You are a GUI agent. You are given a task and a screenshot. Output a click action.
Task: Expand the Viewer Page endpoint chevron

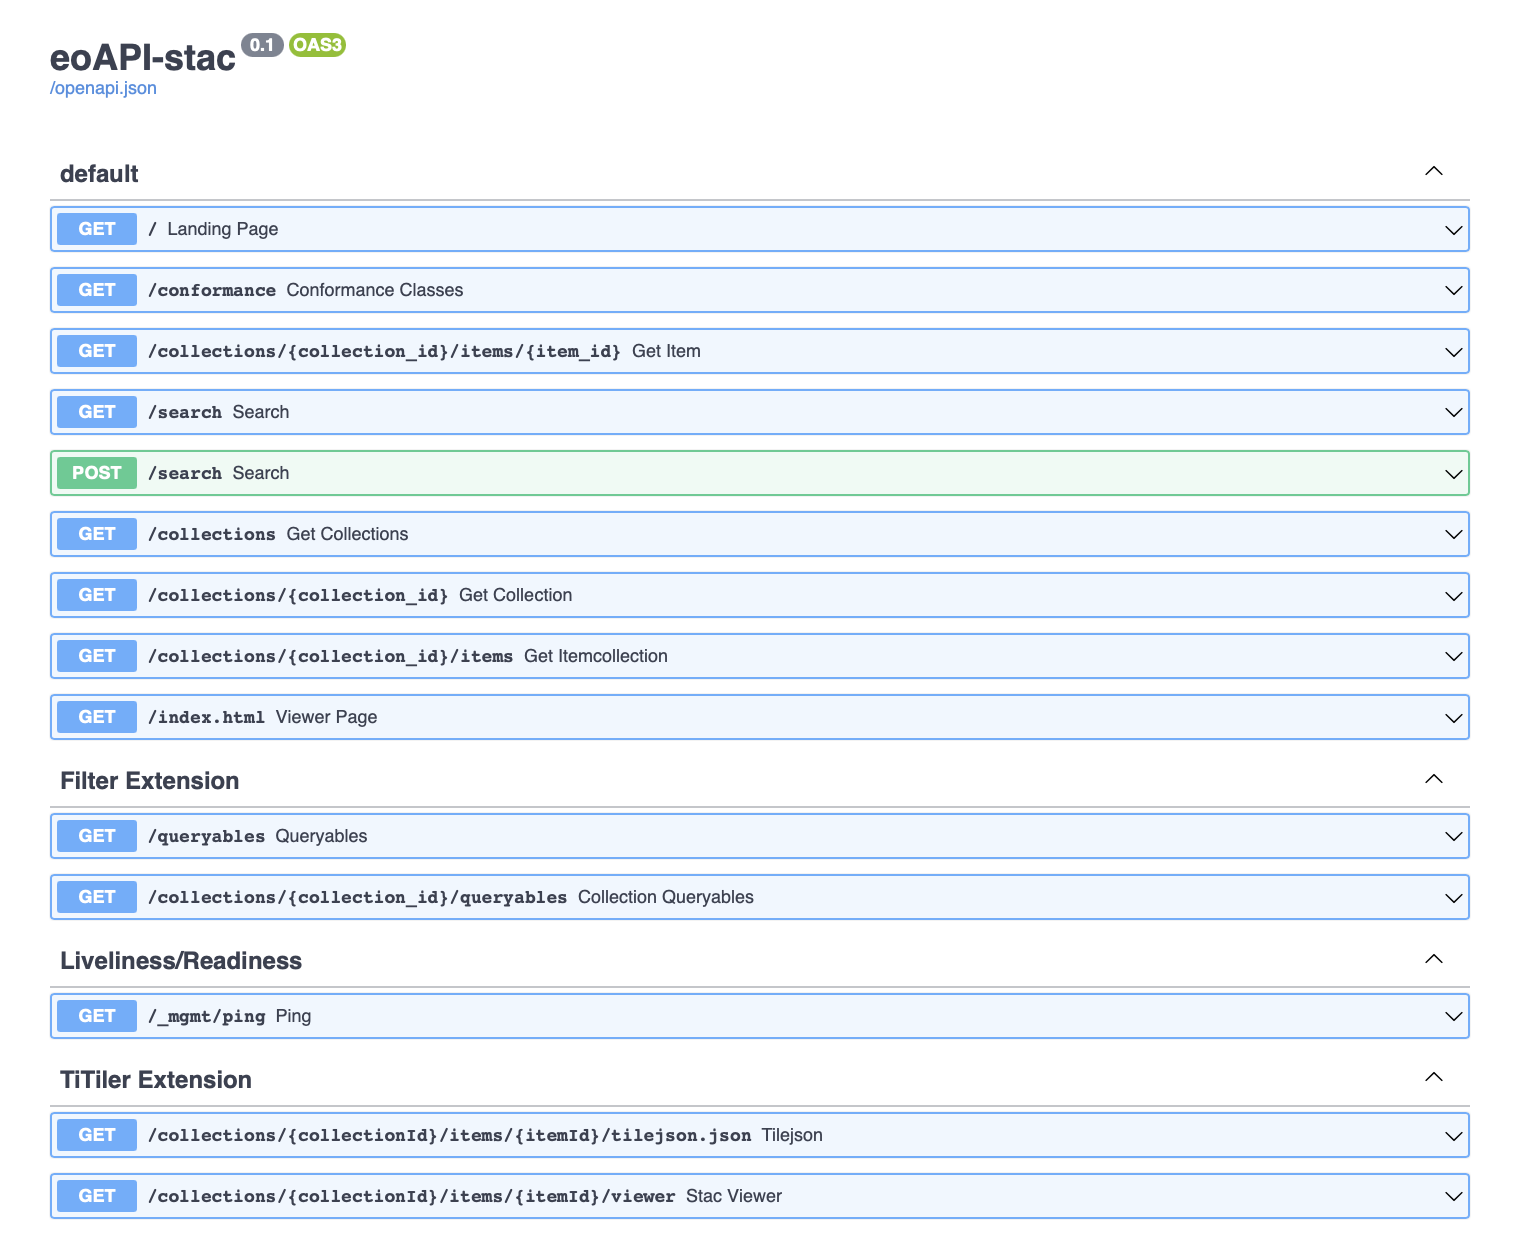[1453, 718]
